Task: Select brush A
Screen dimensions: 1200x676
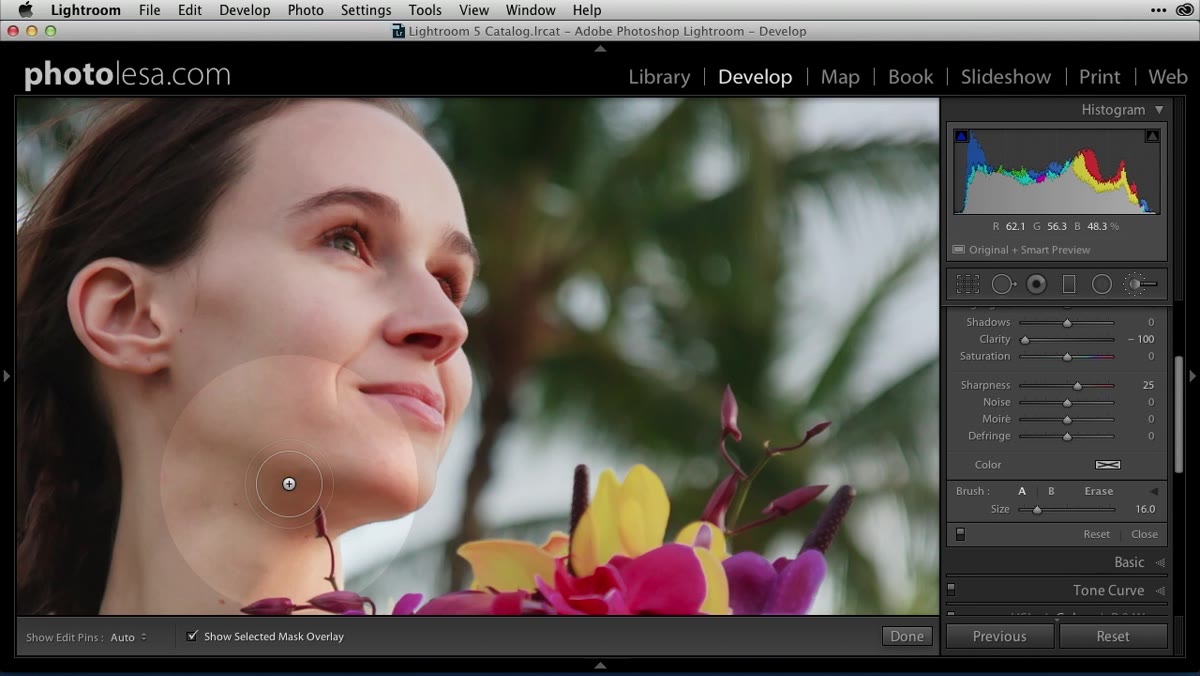Action: 1022,491
